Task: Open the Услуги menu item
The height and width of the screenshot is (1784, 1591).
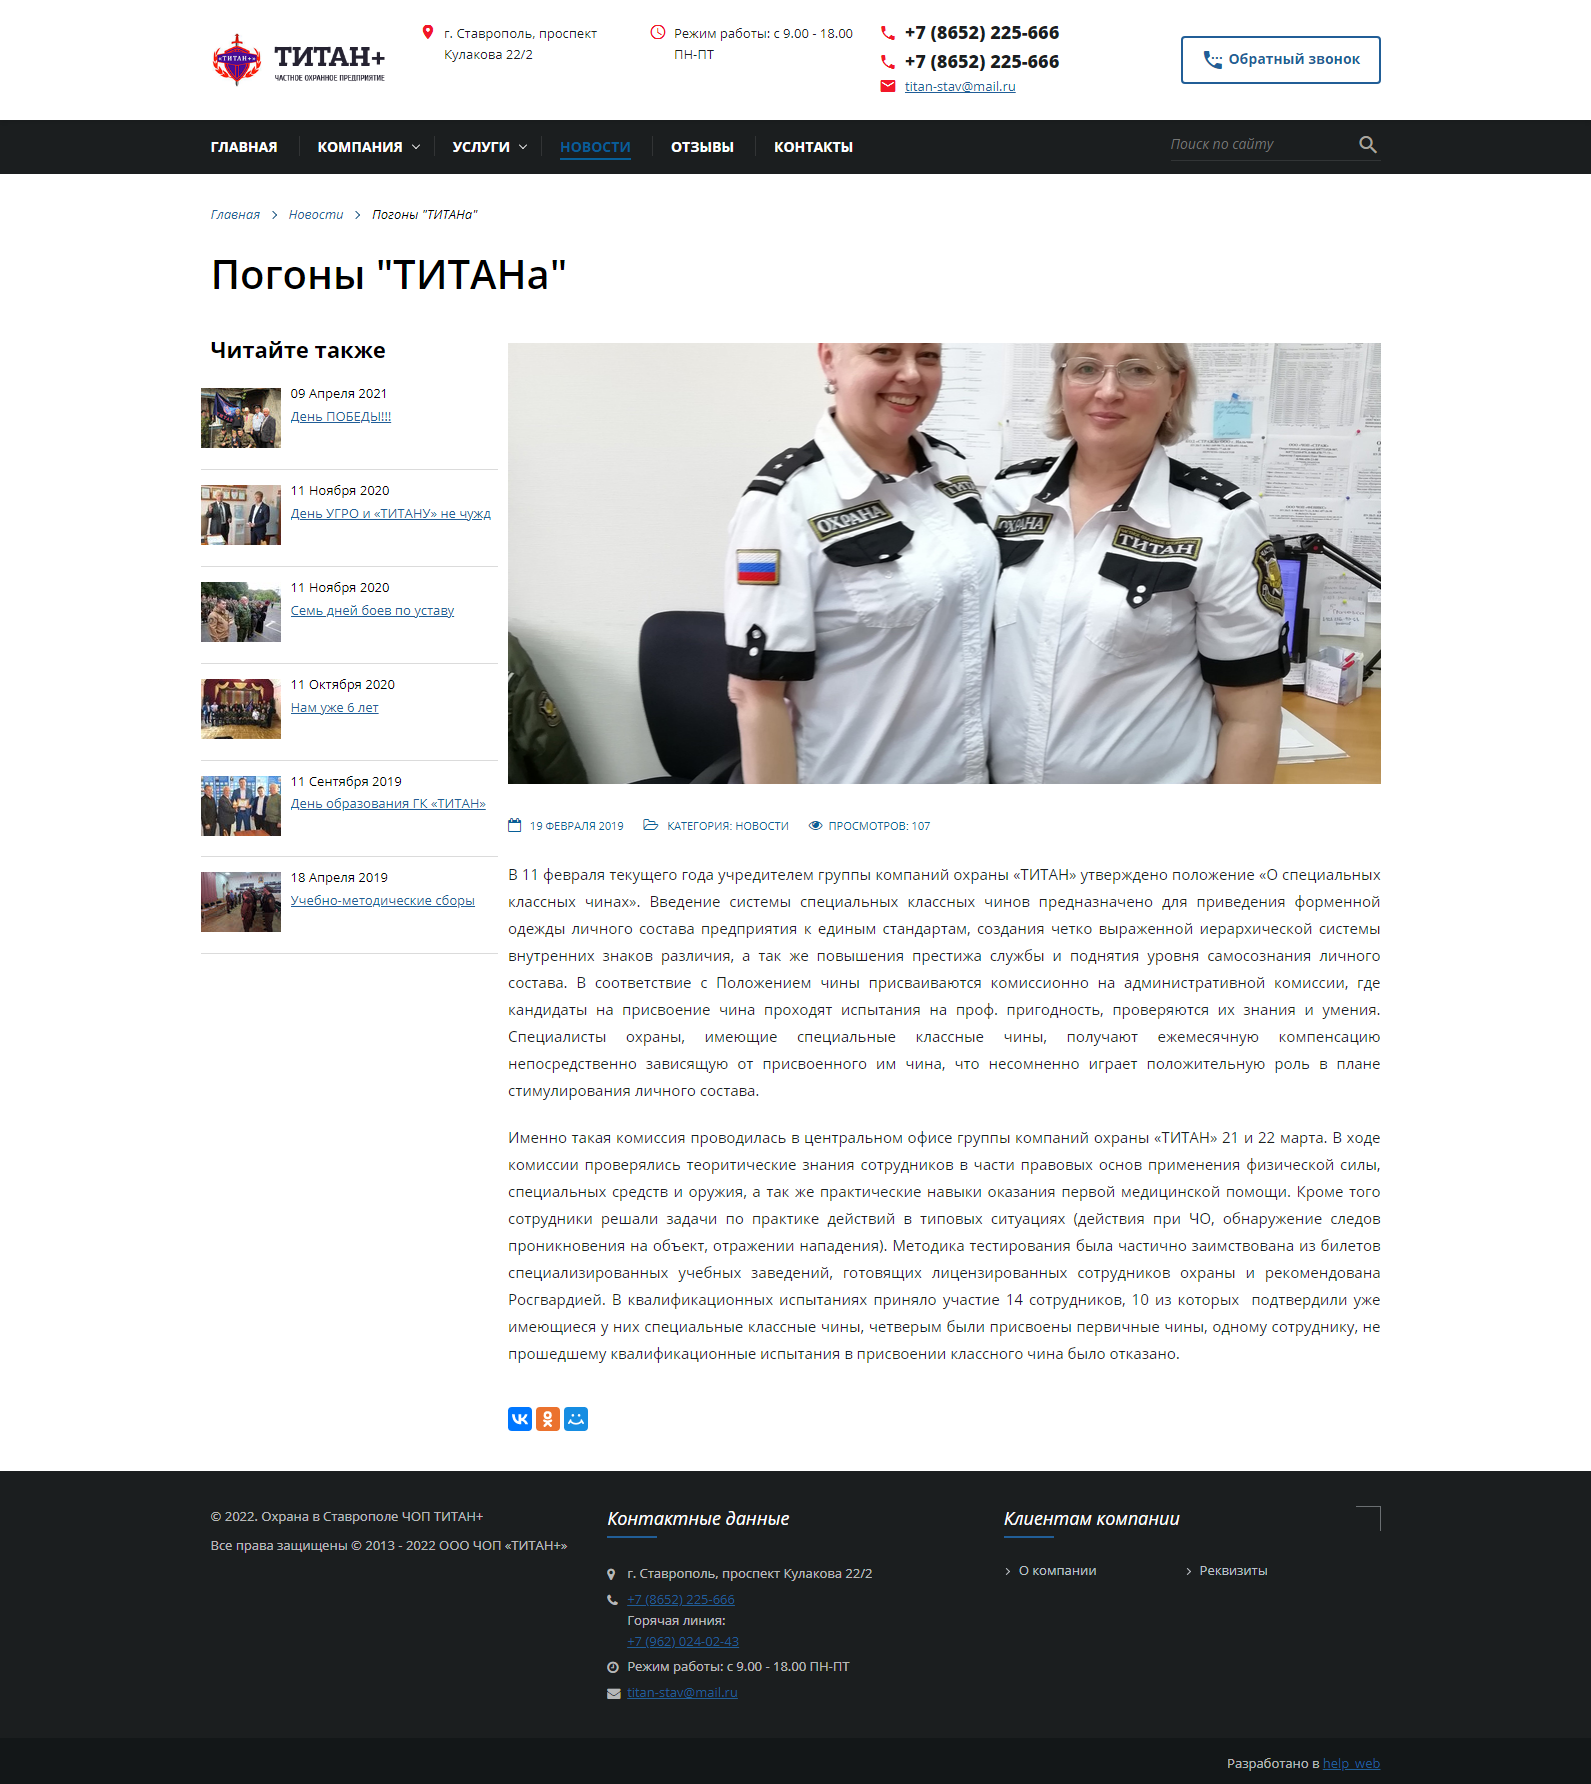Action: click(481, 147)
